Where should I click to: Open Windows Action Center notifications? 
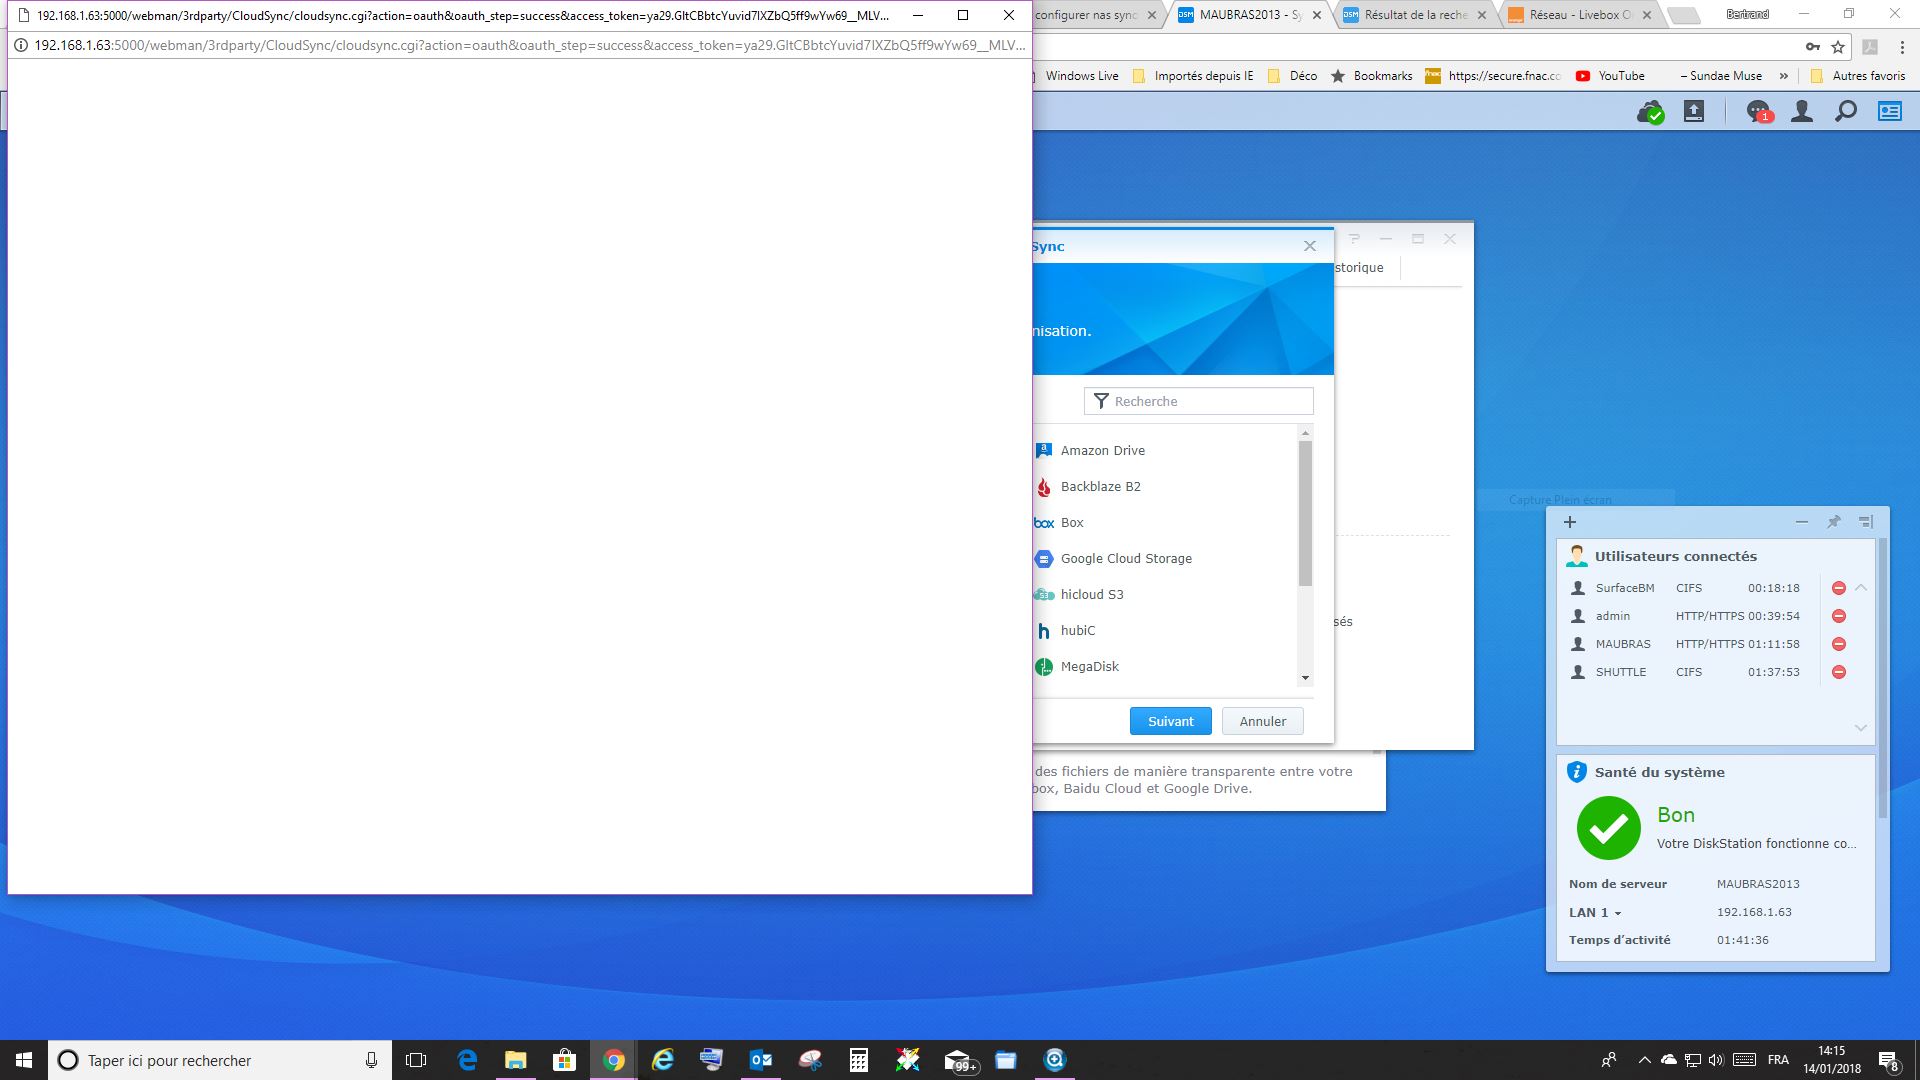point(1889,1060)
